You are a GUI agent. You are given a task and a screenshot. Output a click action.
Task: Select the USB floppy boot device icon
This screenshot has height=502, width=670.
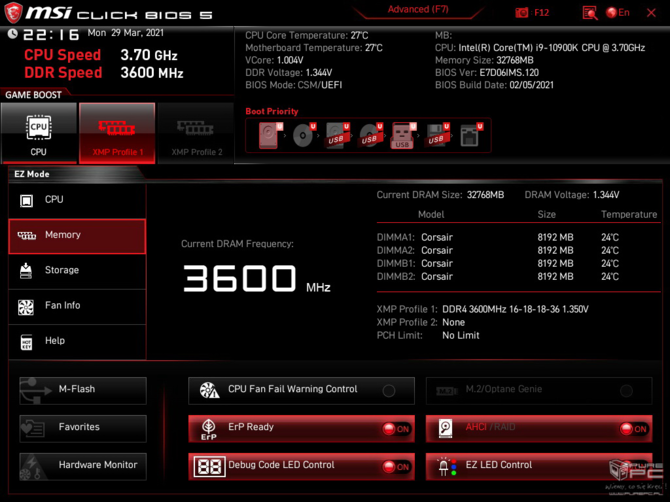click(x=436, y=135)
